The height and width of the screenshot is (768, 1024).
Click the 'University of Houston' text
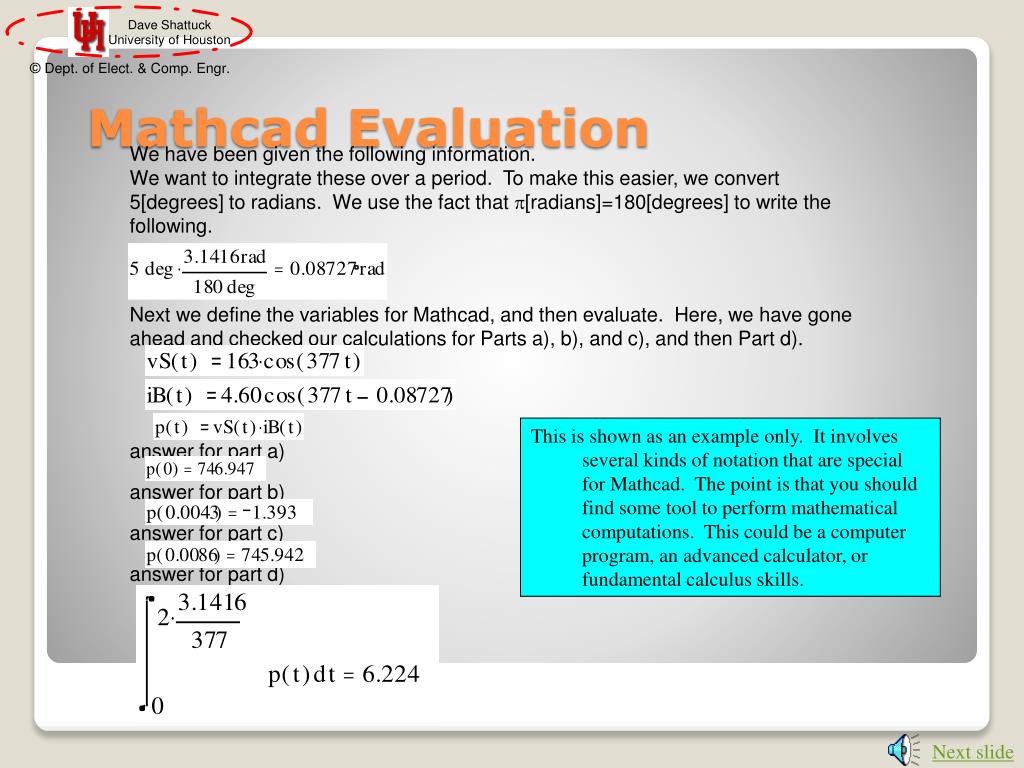pos(169,40)
